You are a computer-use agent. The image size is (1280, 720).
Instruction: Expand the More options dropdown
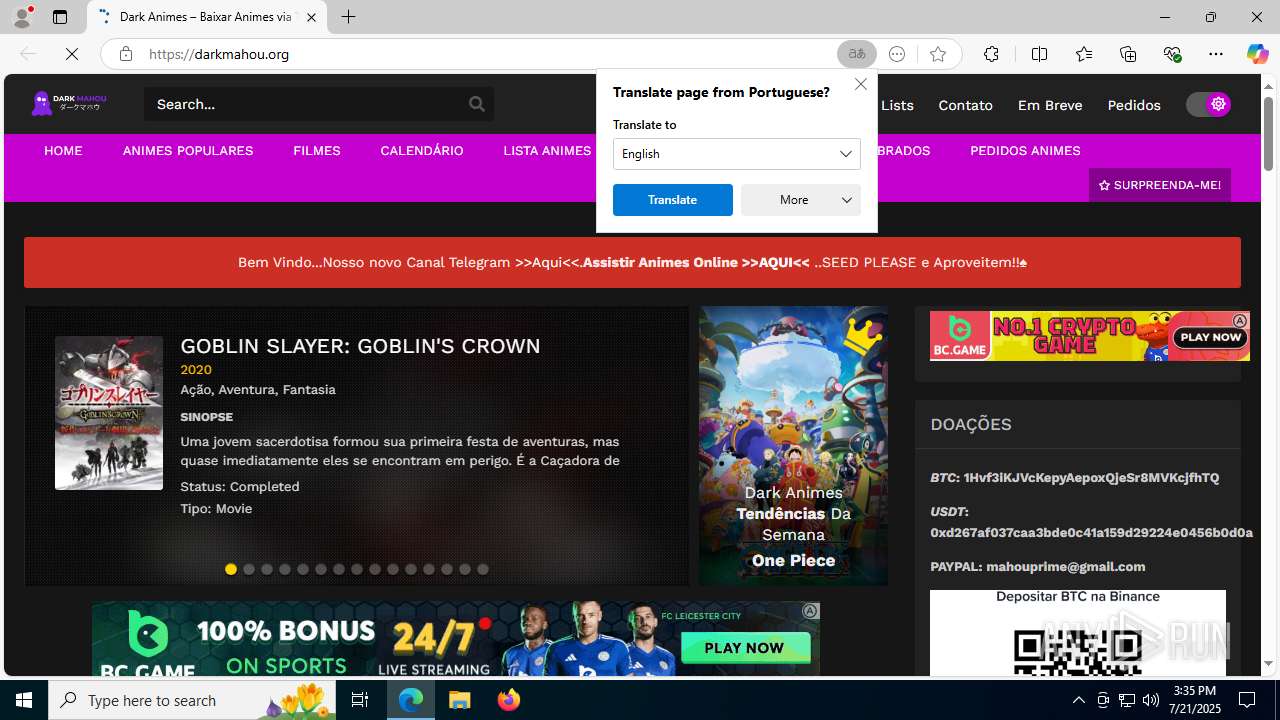click(801, 200)
